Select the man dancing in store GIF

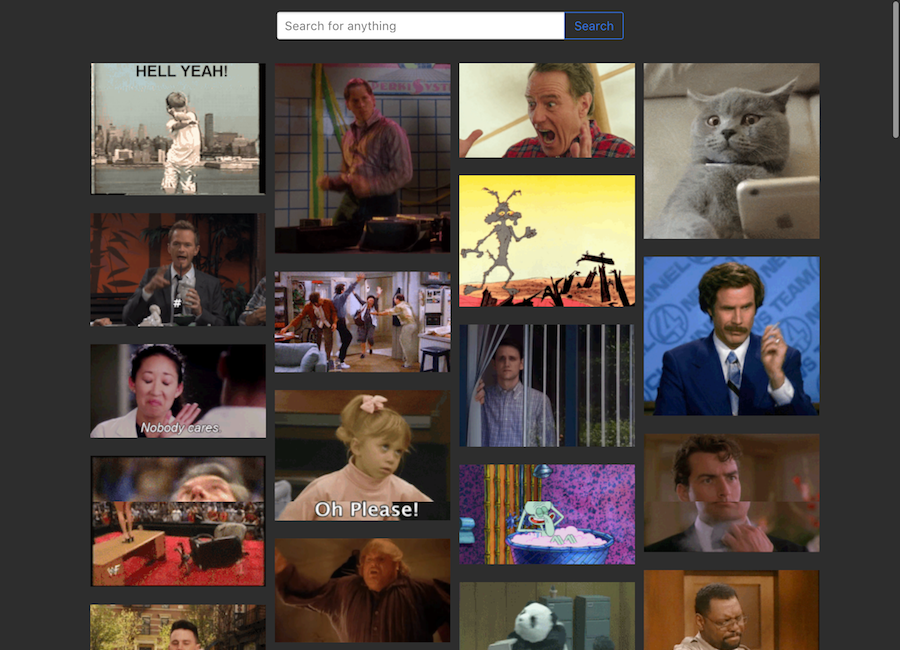362,155
